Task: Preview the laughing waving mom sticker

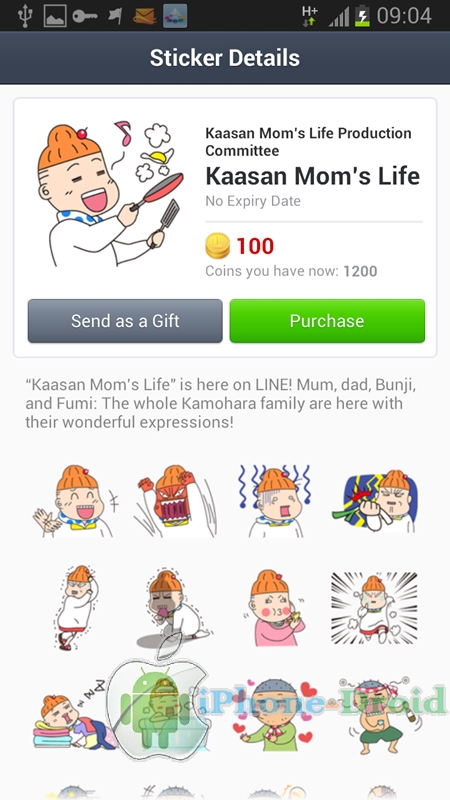Action: [x=73, y=501]
